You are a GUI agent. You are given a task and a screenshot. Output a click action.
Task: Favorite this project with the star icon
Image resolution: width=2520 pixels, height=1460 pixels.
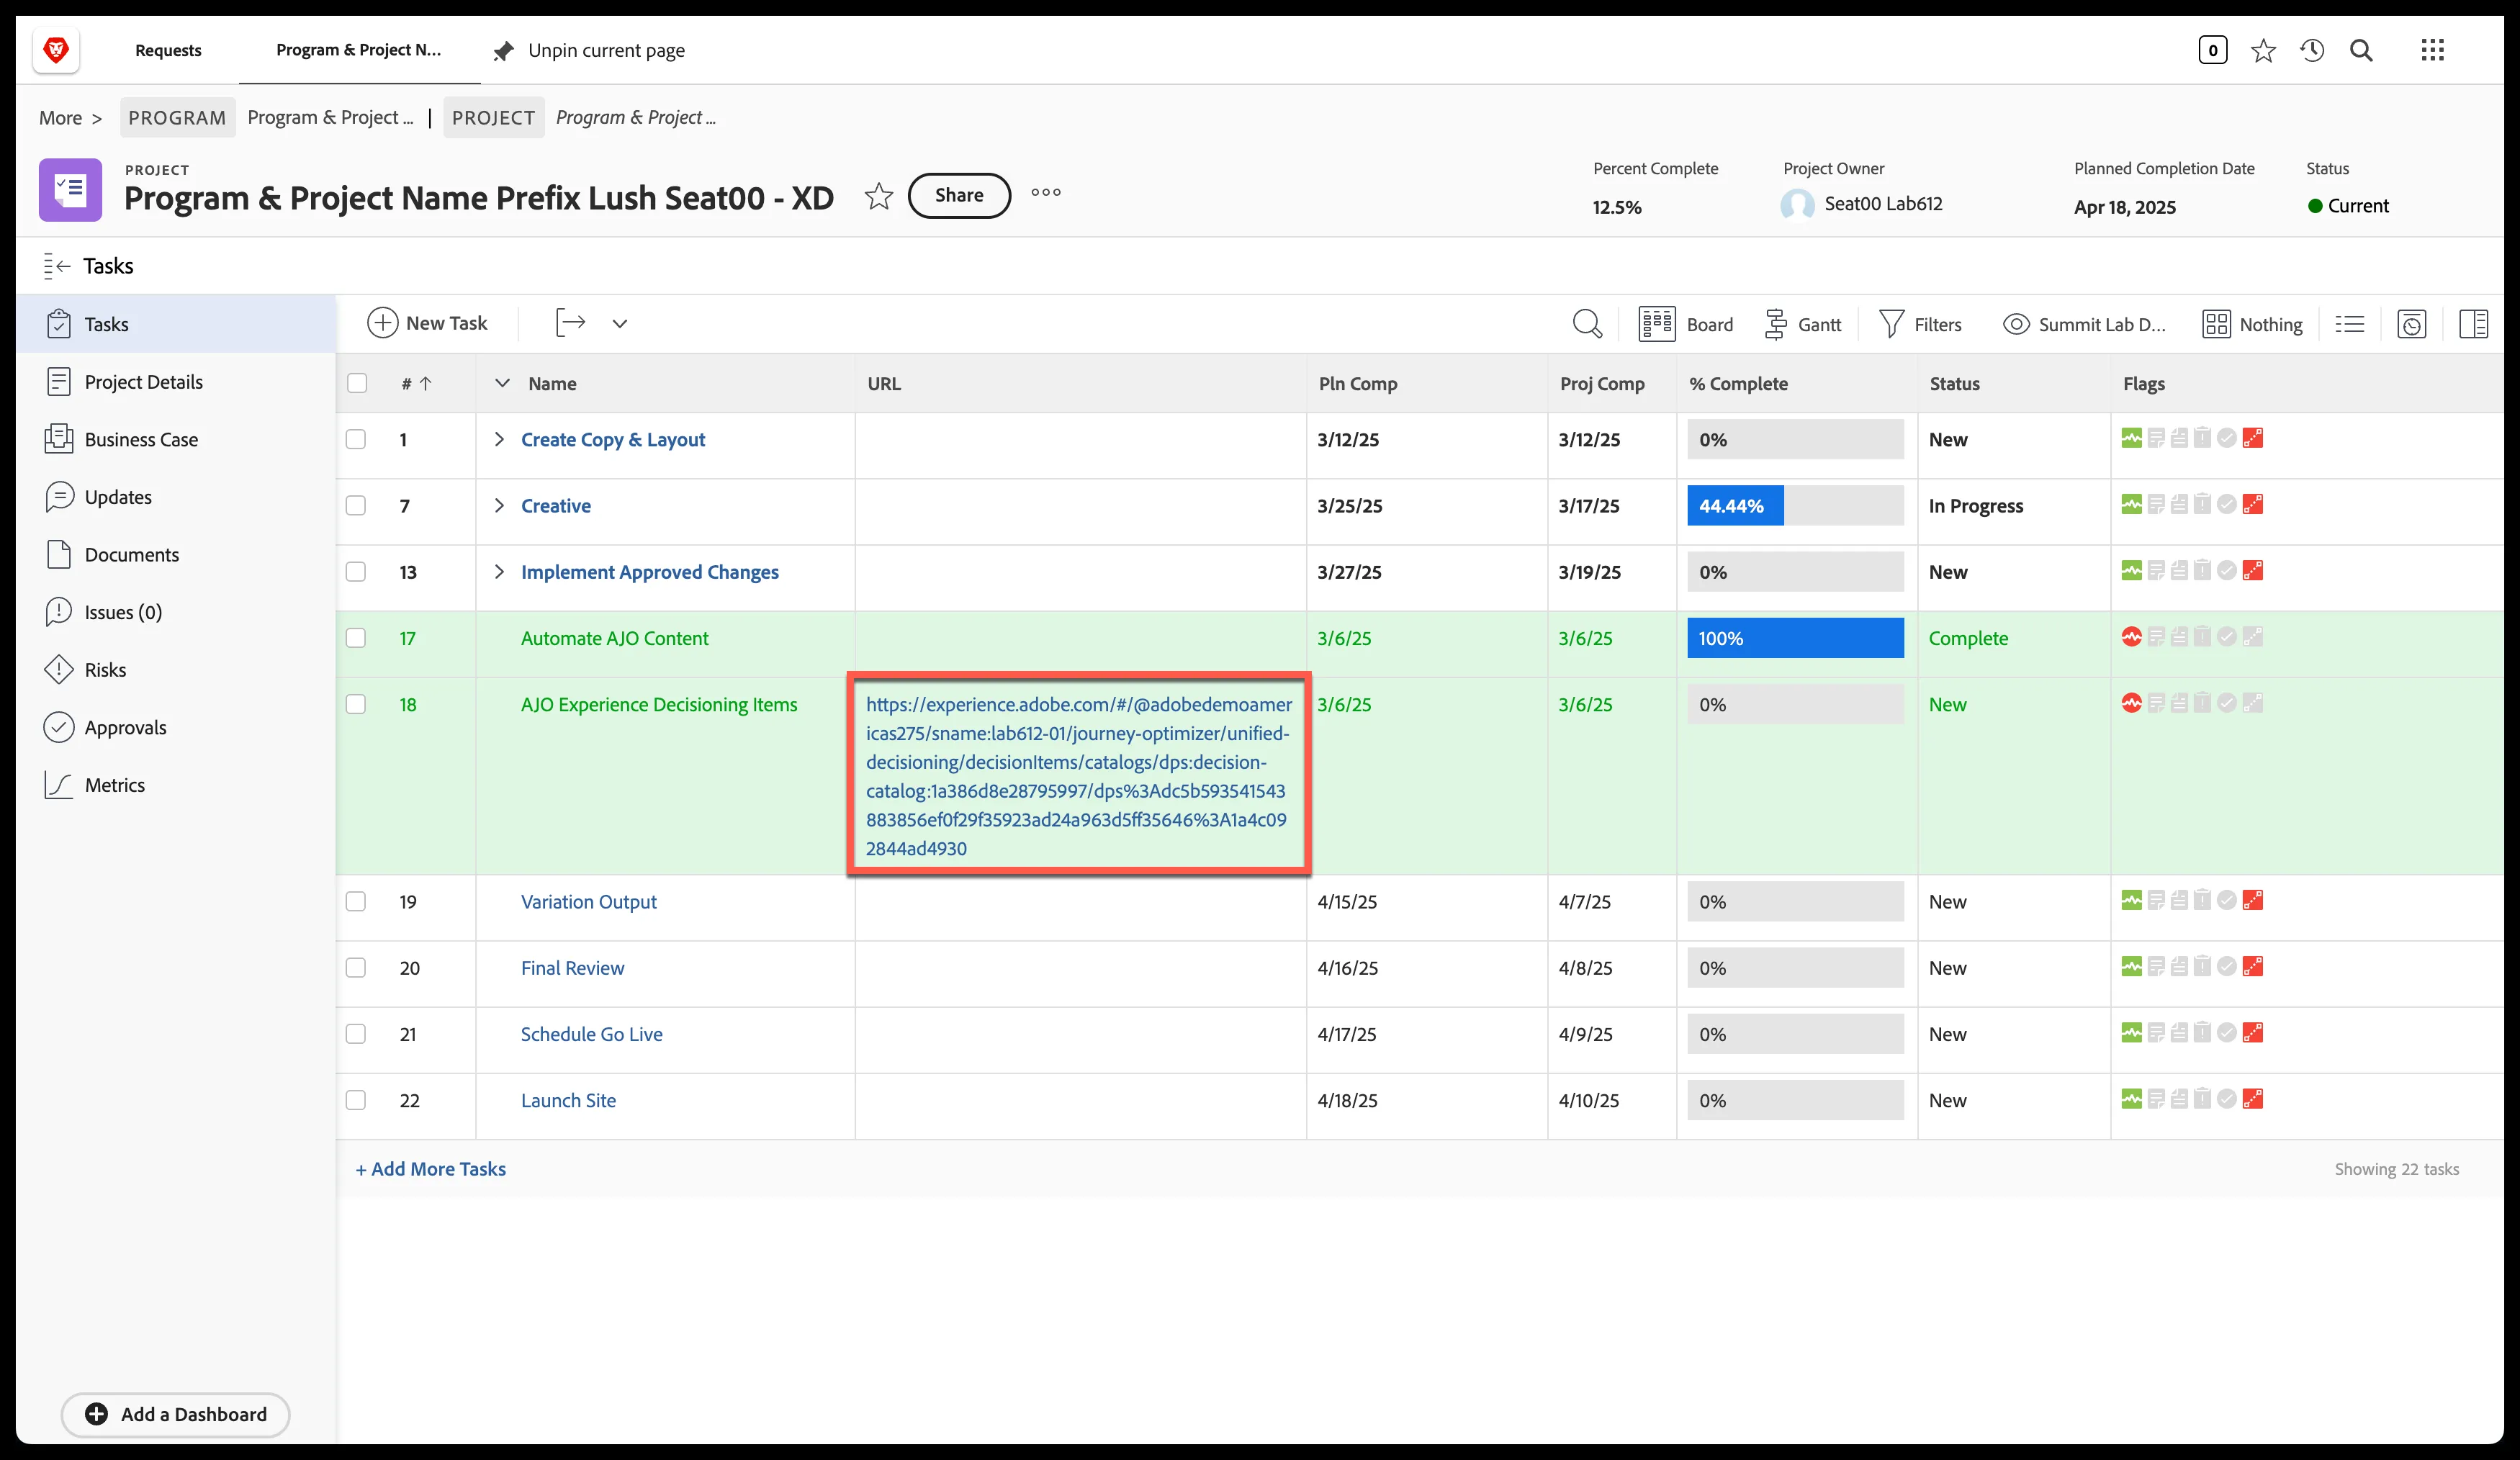click(x=878, y=195)
